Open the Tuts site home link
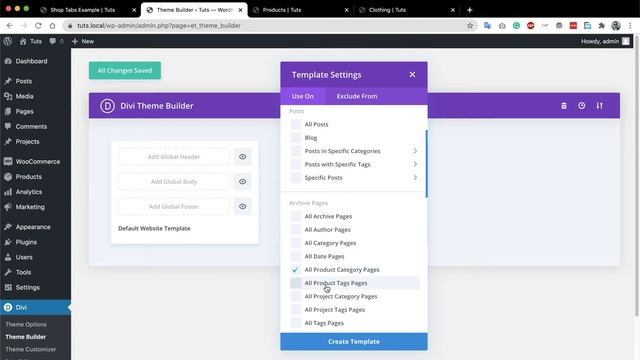The height and width of the screenshot is (360, 640). point(31,41)
